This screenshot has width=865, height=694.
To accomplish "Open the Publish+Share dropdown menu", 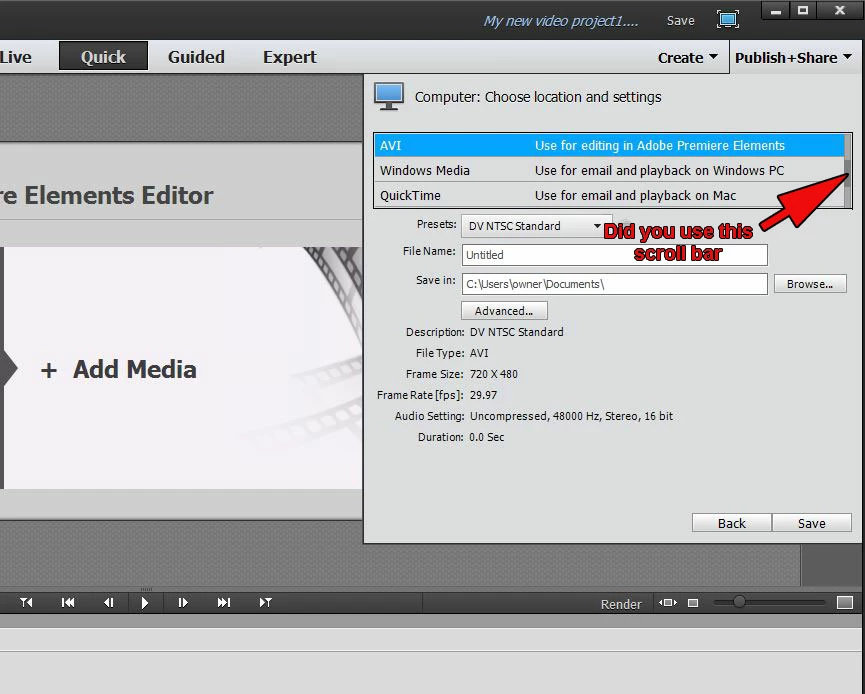I will tap(793, 57).
